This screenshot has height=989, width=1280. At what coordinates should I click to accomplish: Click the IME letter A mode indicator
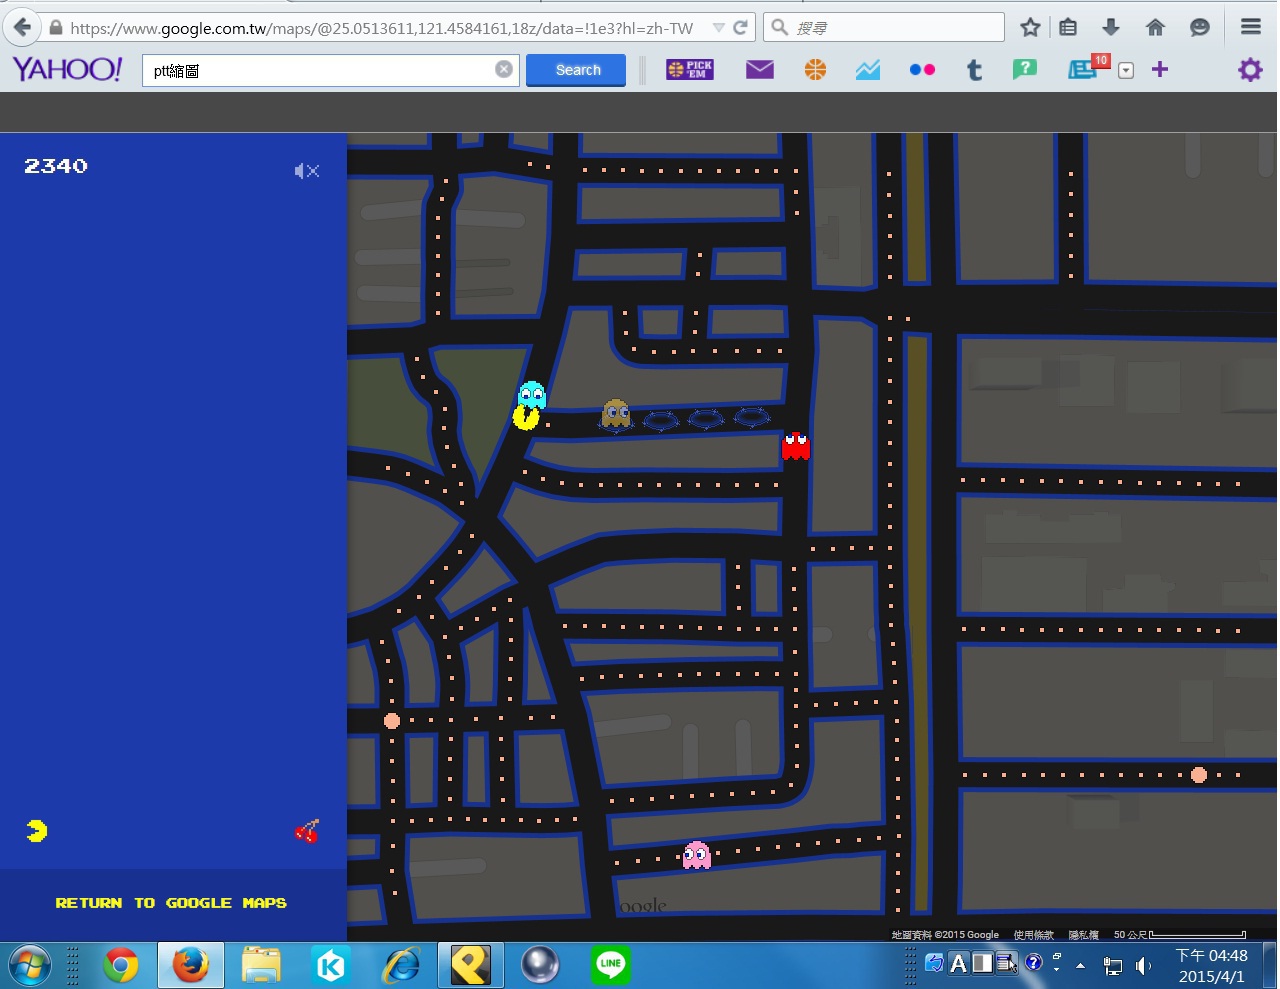(958, 964)
